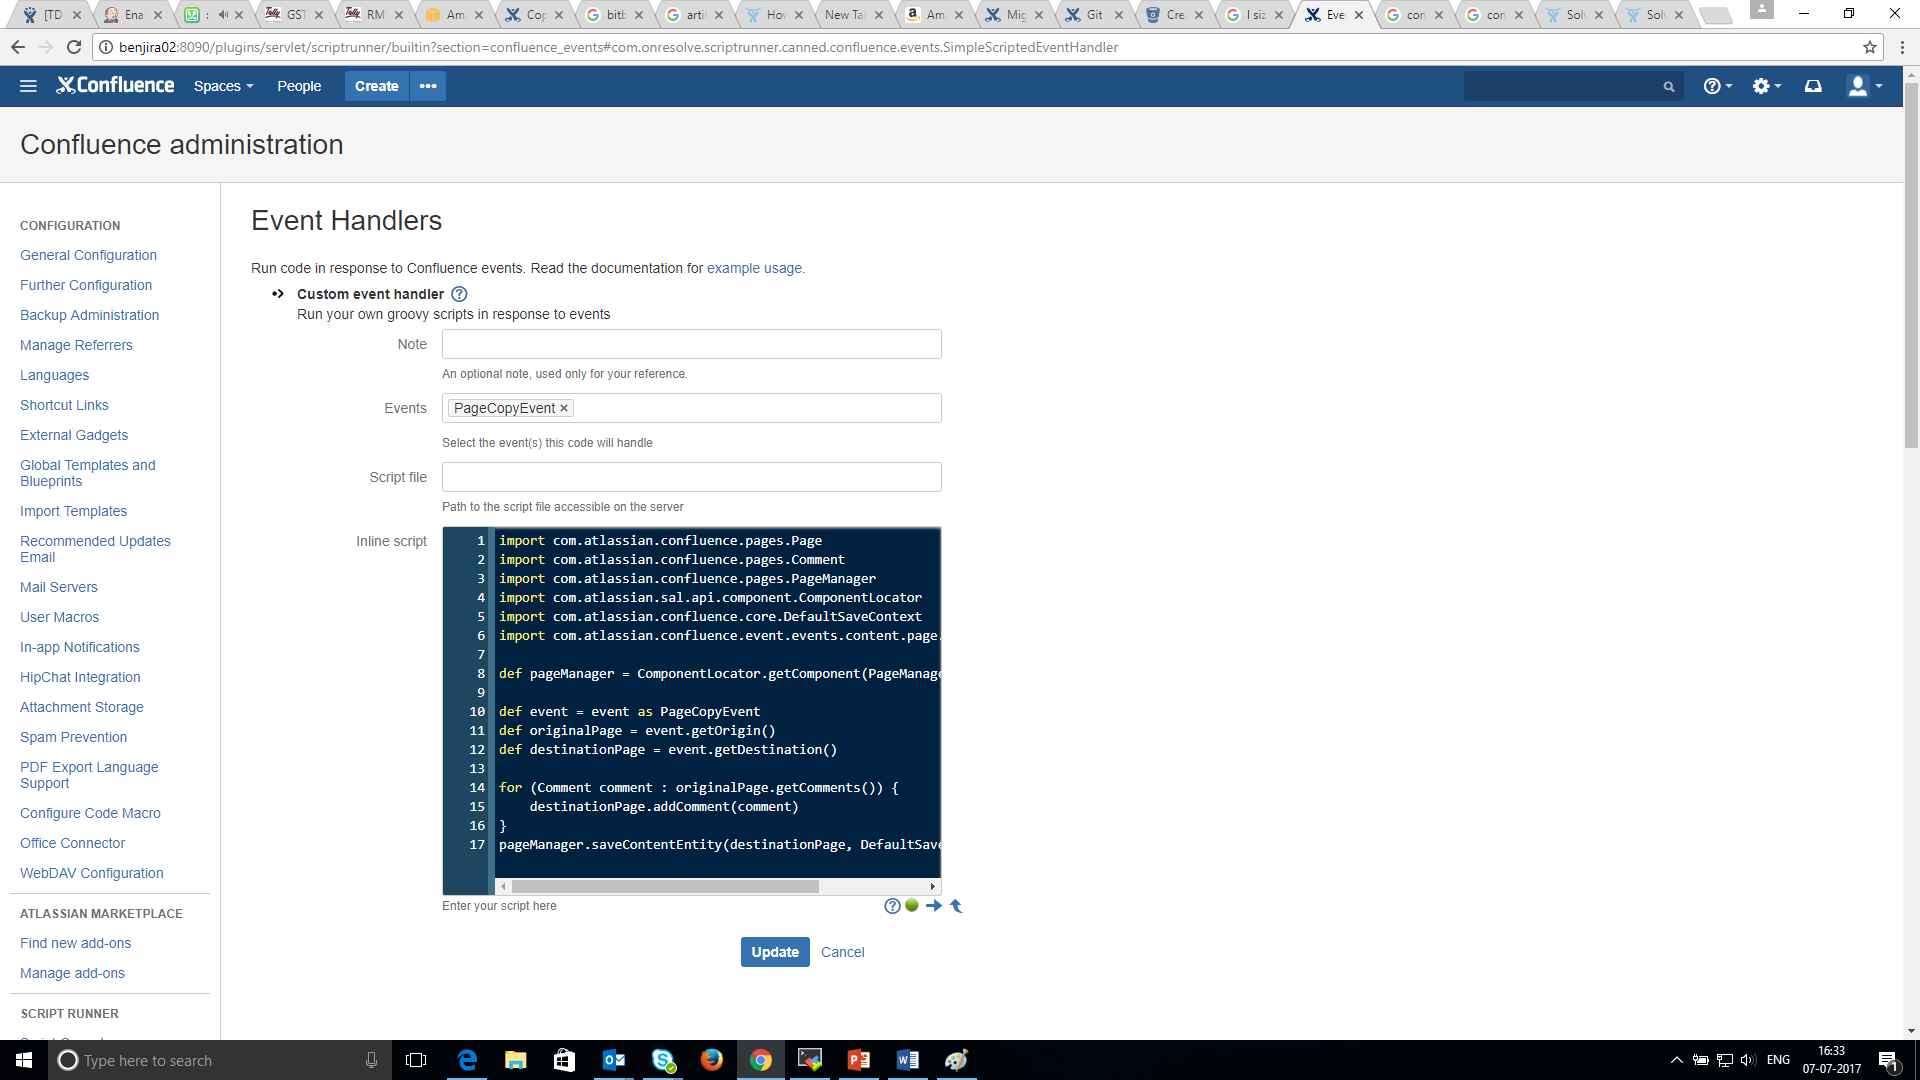Click the right arrow icon below script editor
The image size is (1920, 1080).
point(934,906)
